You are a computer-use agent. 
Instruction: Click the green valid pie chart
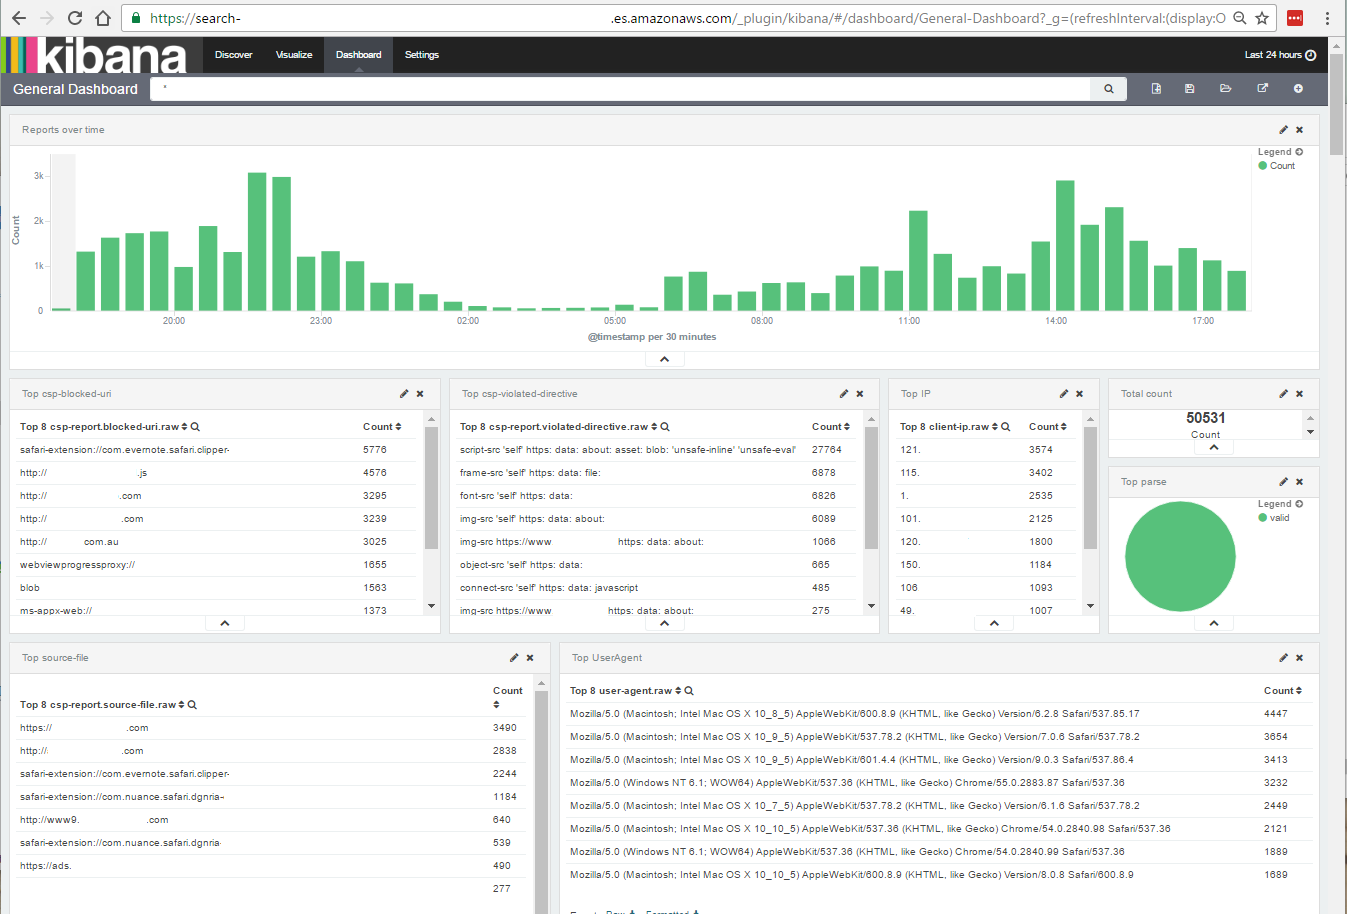(1180, 556)
